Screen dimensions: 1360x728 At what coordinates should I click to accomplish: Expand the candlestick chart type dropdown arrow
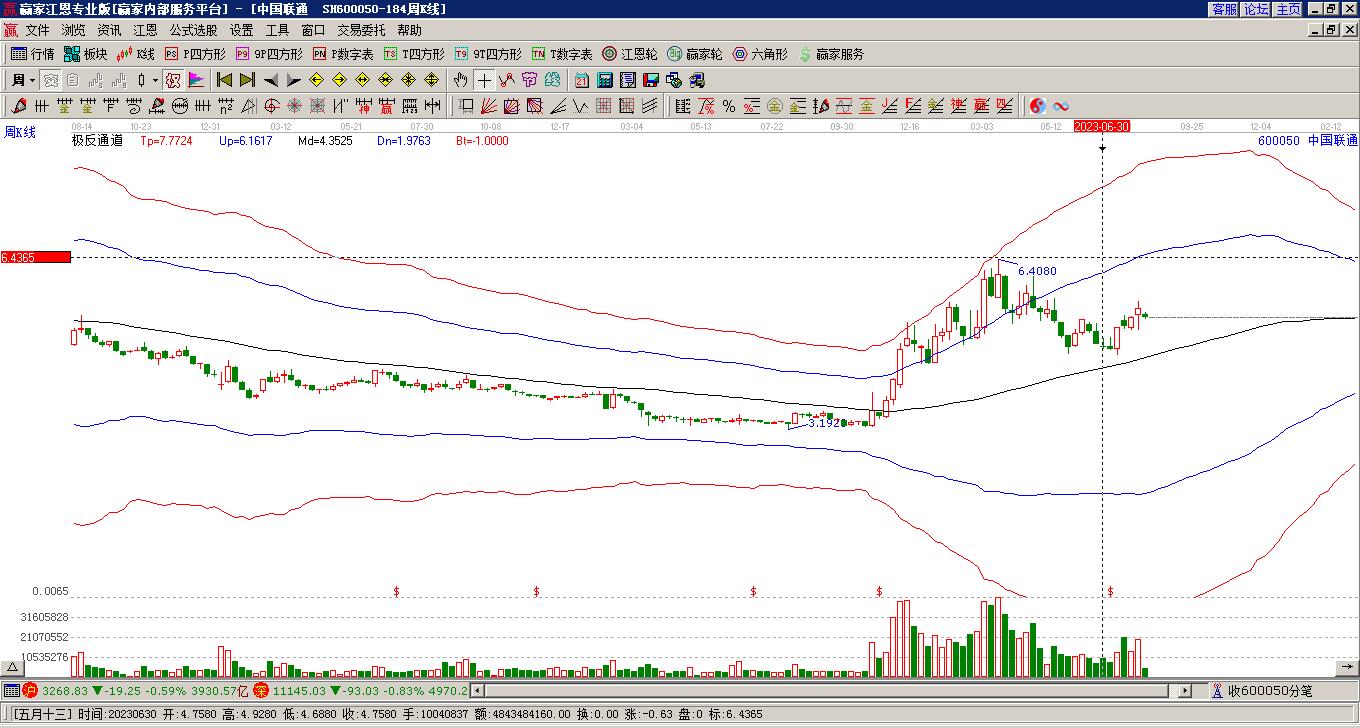click(153, 80)
